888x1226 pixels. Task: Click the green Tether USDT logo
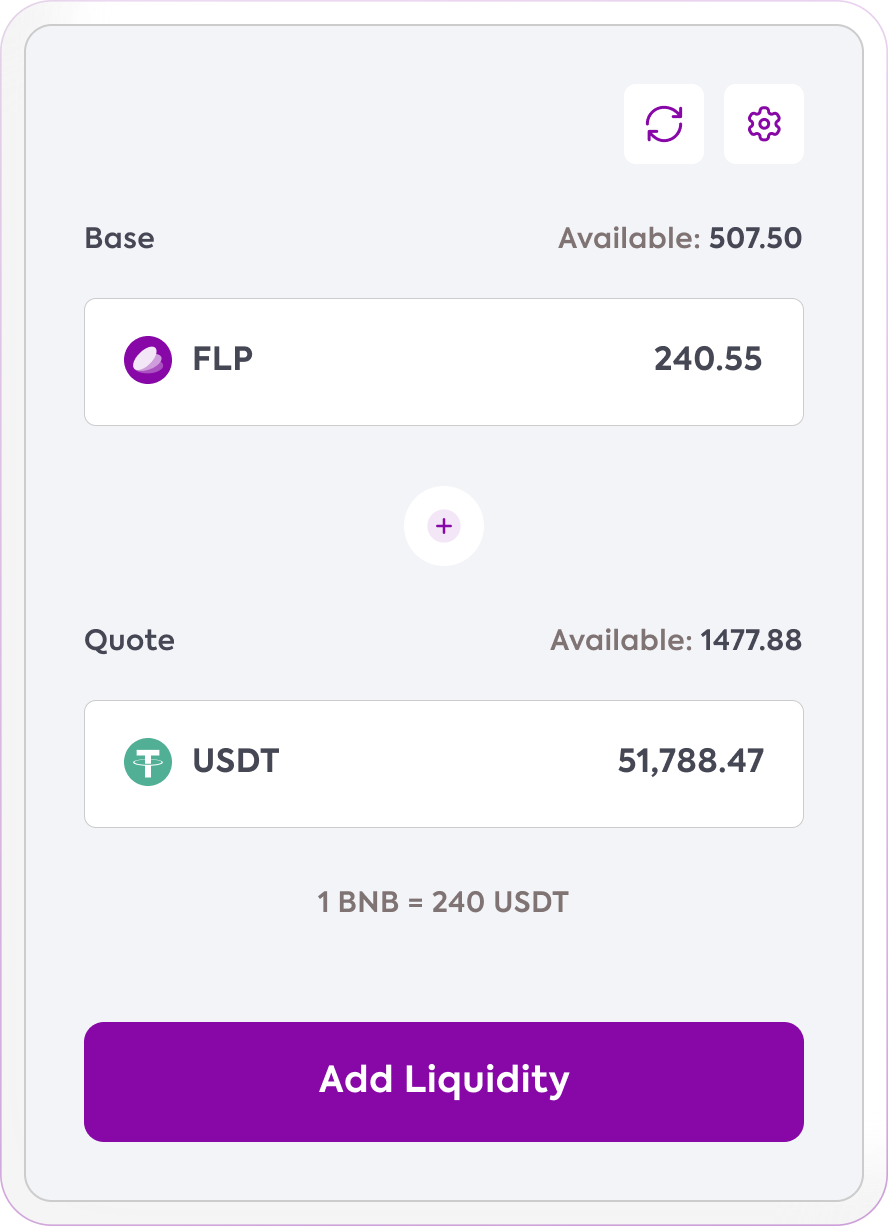click(x=148, y=762)
